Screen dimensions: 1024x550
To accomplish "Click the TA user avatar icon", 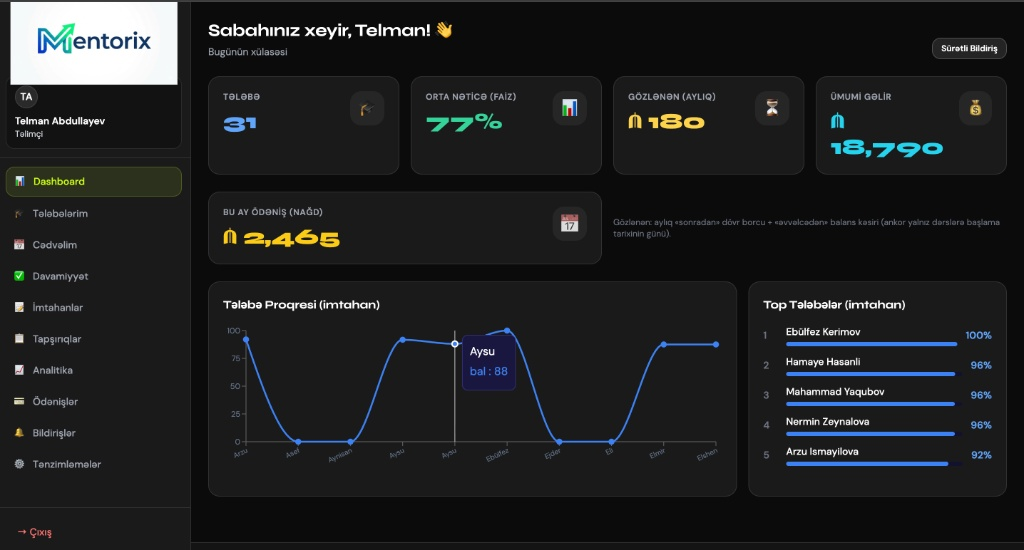I will pos(26,97).
